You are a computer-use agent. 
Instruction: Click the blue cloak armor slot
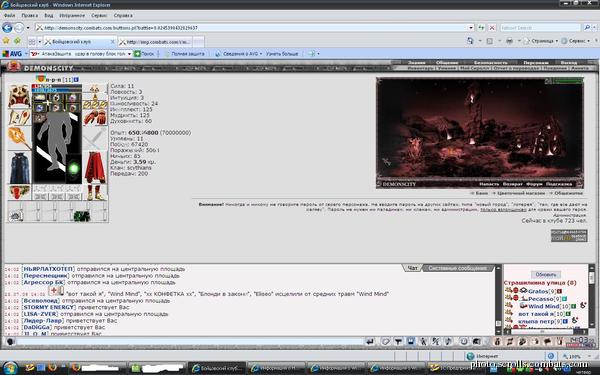pyautogui.click(x=19, y=168)
